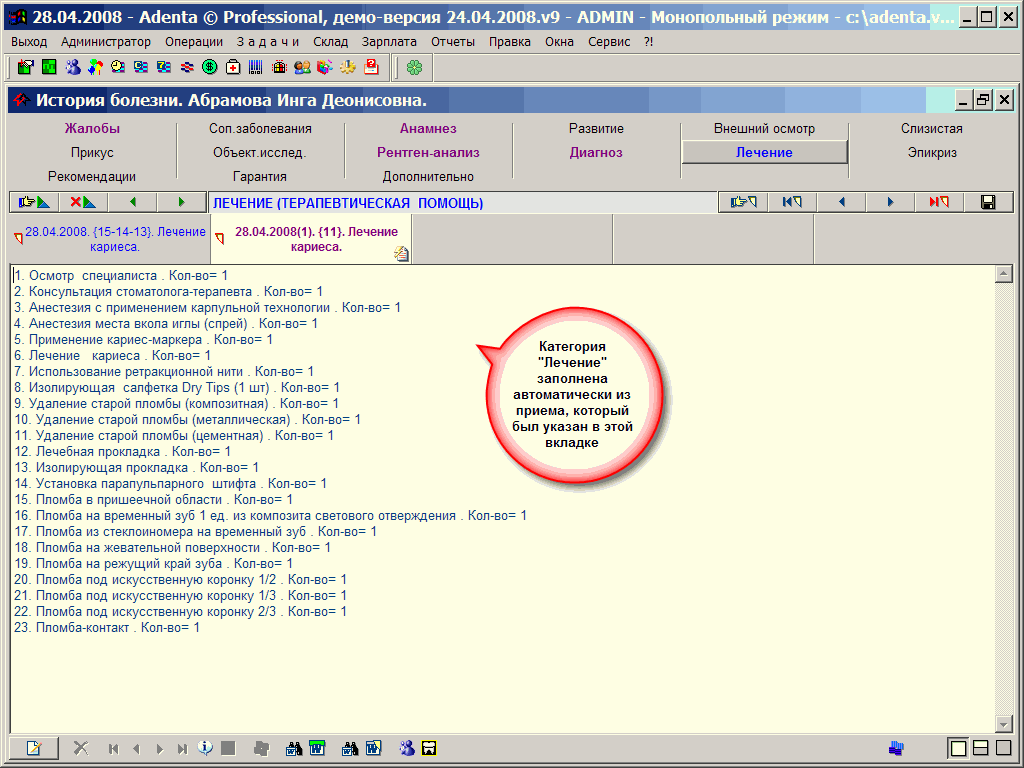1024x768 pixels.
Task: Save record using the floppy disk icon
Action: 988,202
